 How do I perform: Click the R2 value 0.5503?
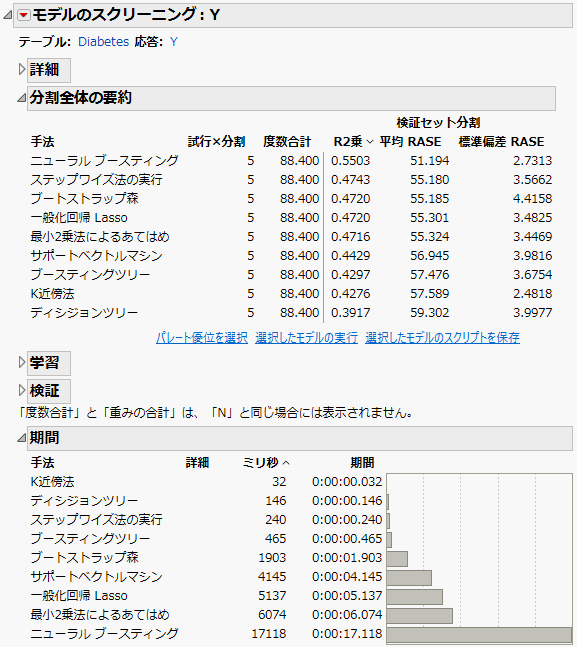pyautogui.click(x=350, y=161)
